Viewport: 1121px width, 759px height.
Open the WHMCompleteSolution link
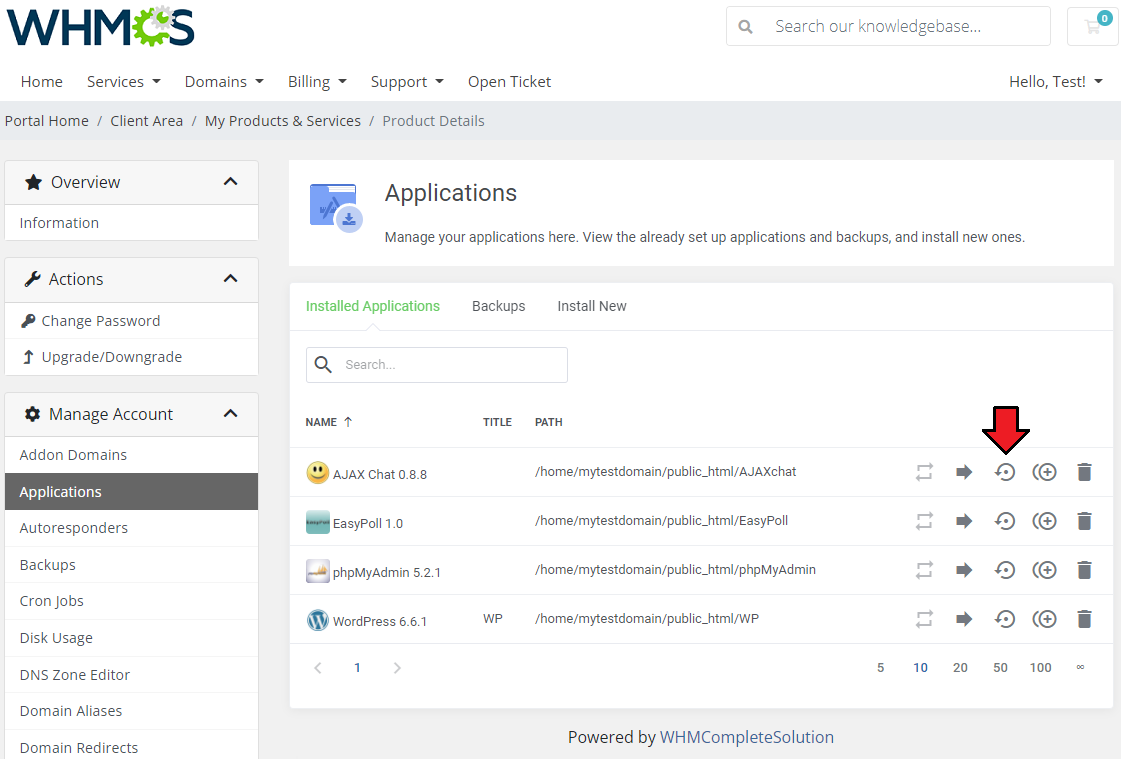tap(746, 737)
